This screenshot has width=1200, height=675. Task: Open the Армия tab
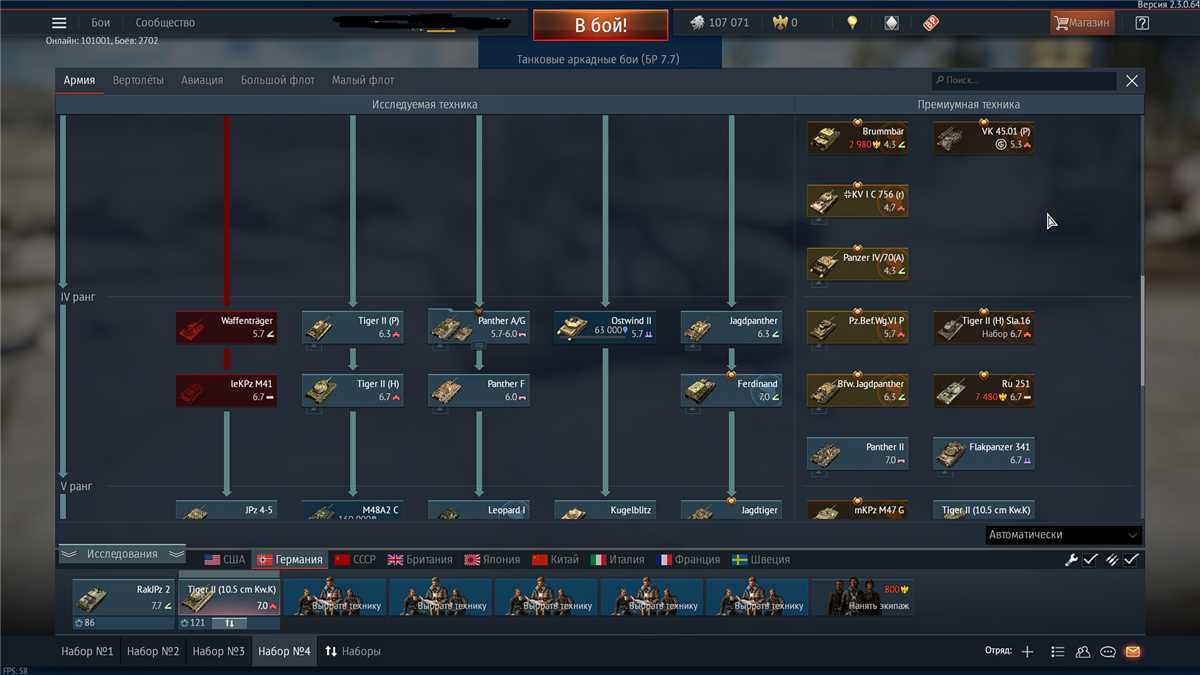80,80
